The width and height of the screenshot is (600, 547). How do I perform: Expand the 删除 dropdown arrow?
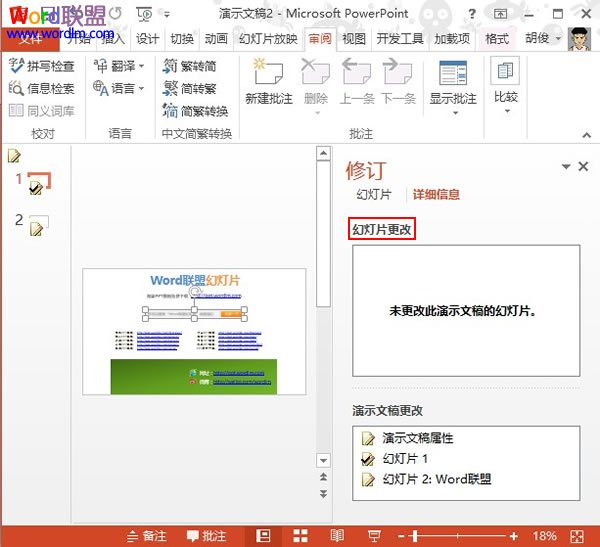[317, 113]
